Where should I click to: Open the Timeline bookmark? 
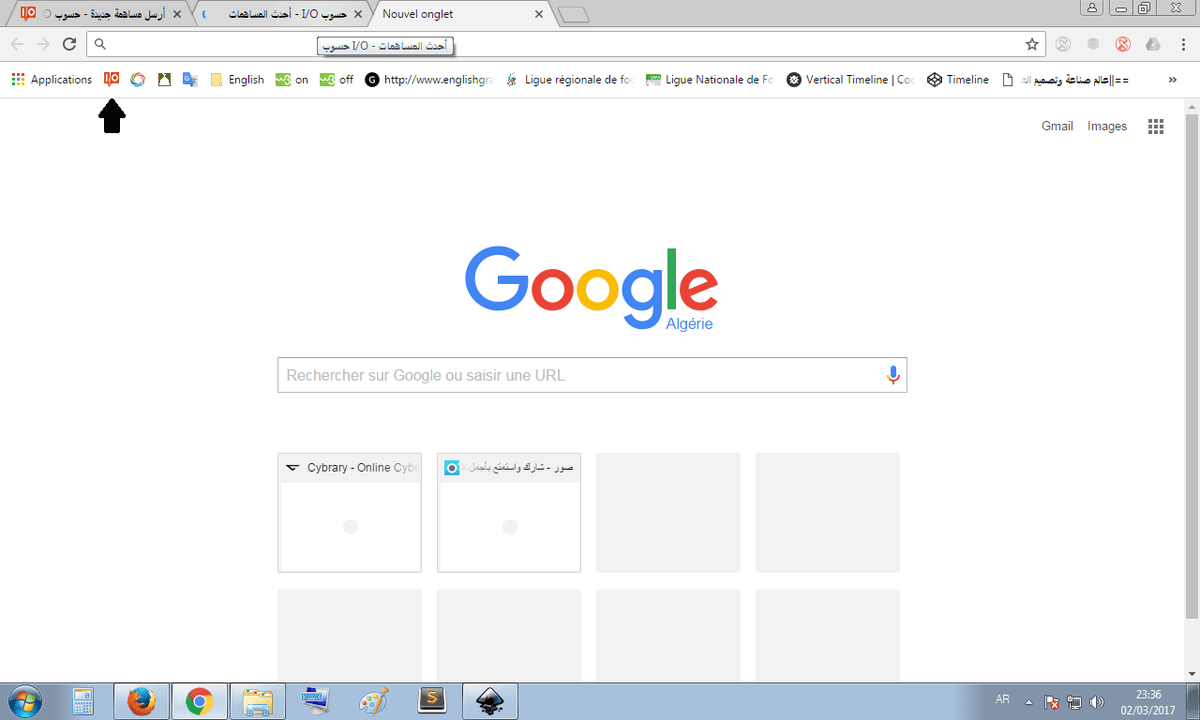[958, 80]
